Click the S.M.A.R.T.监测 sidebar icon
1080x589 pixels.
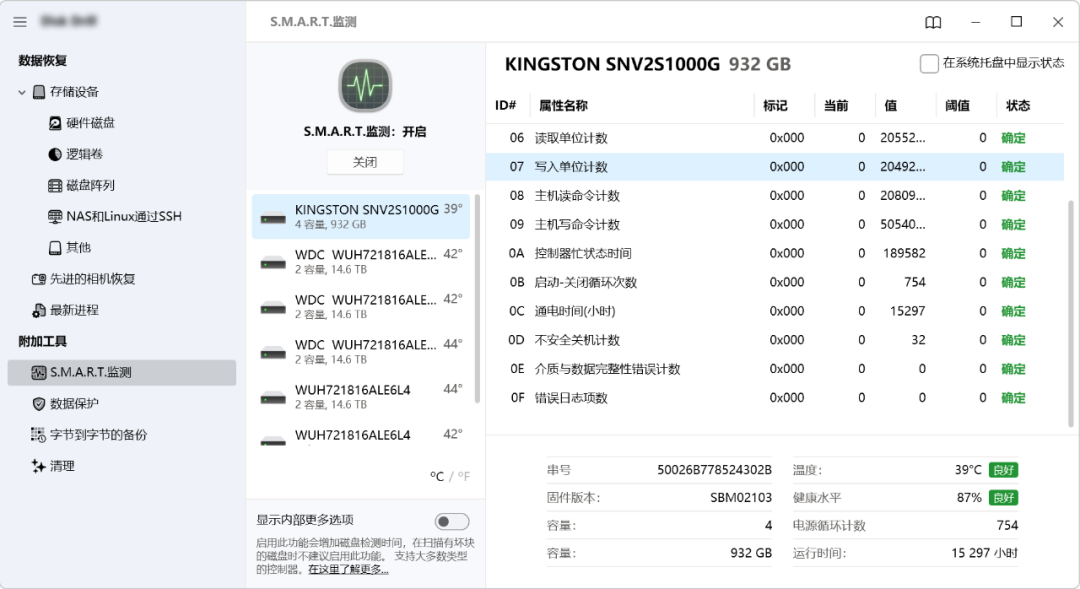(39, 373)
